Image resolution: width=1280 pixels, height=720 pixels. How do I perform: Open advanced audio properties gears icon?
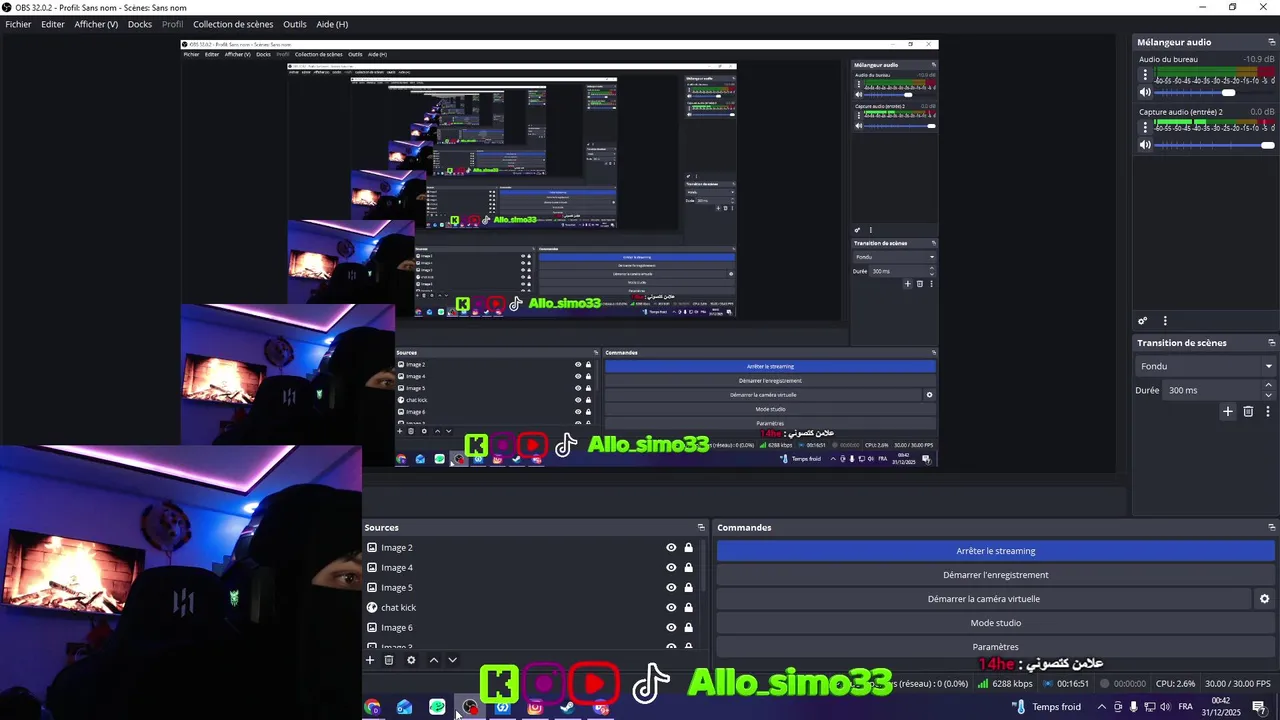[1143, 321]
